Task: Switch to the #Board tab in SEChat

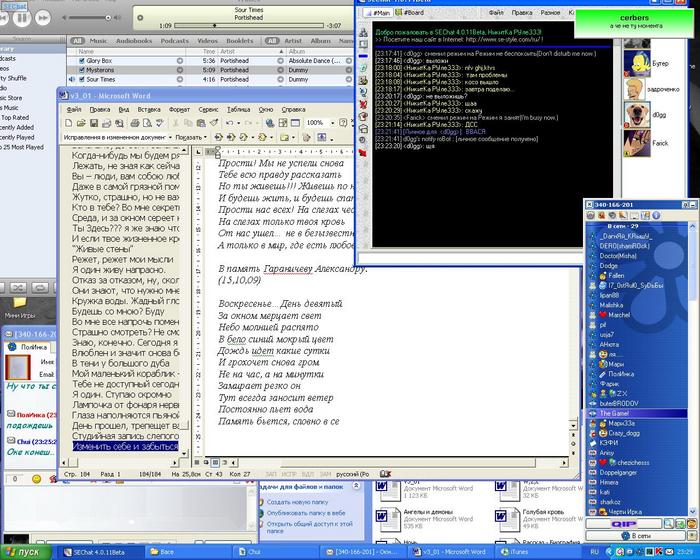Action: point(410,13)
